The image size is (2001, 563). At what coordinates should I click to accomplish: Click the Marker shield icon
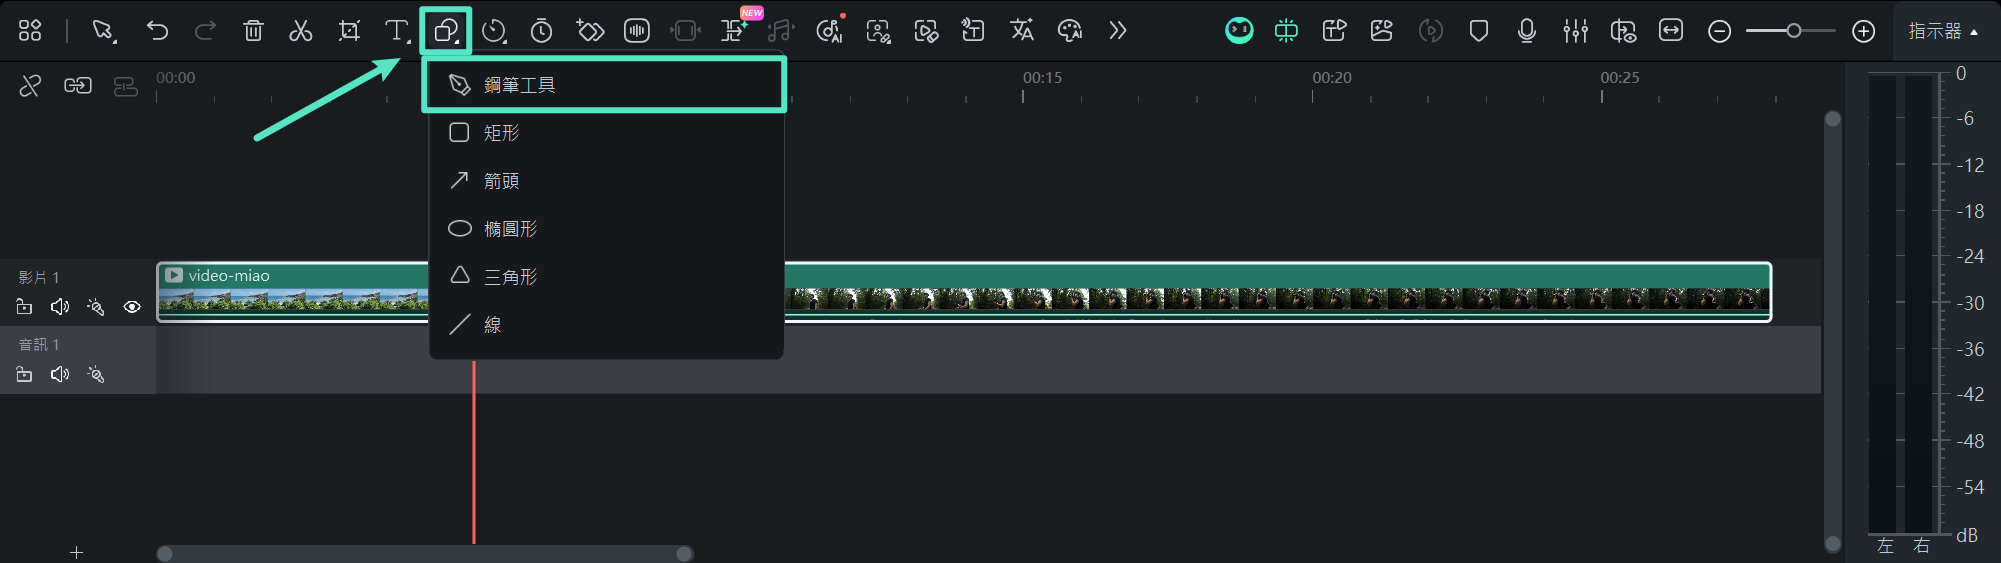[1478, 31]
